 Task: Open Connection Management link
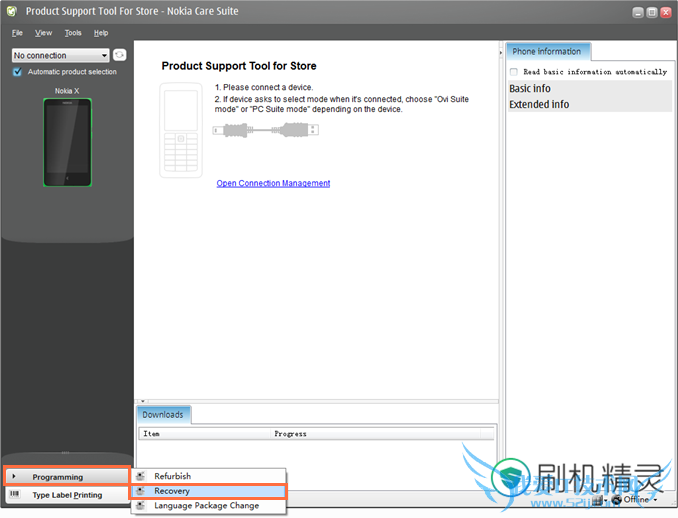tap(273, 183)
